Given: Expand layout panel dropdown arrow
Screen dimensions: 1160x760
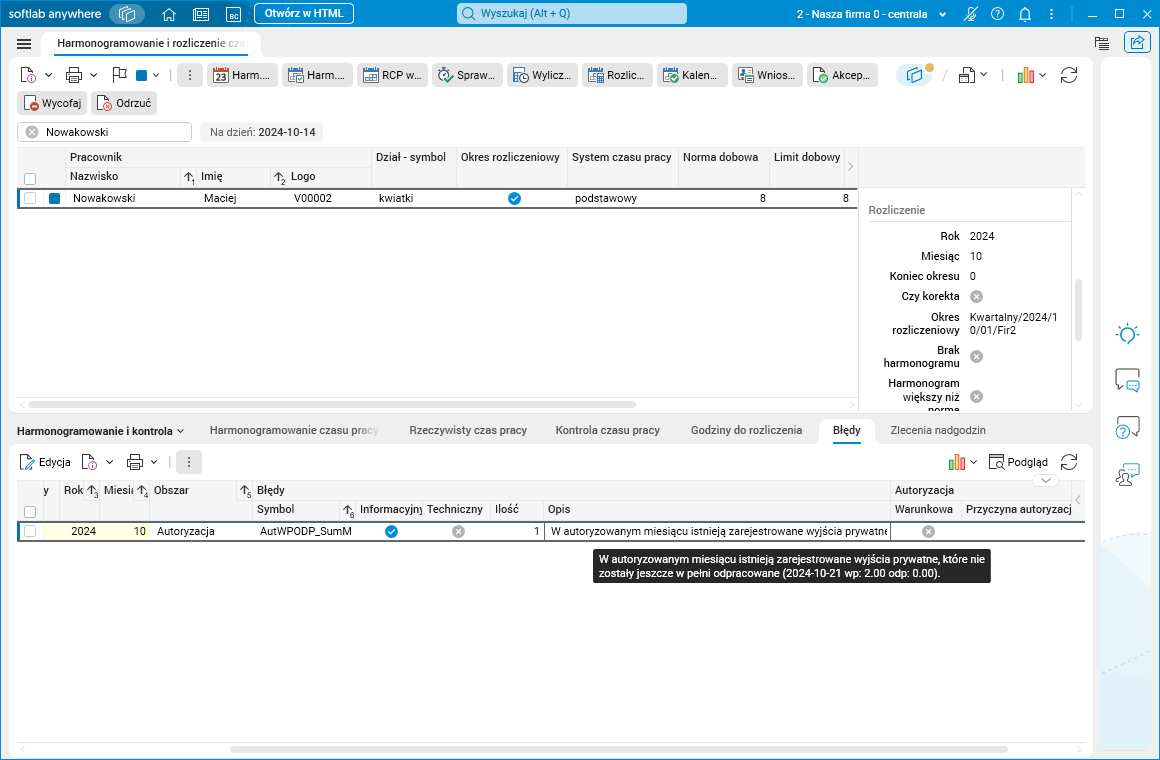Looking at the screenshot, I should pos(984,75).
